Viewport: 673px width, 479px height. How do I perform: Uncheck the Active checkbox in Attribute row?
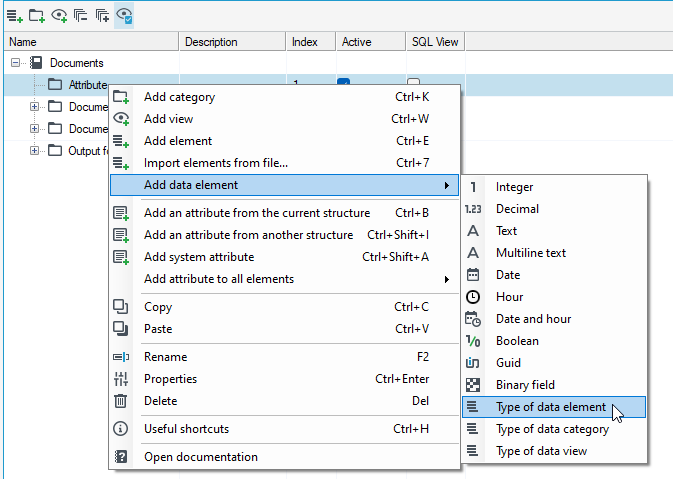pyautogui.click(x=343, y=82)
